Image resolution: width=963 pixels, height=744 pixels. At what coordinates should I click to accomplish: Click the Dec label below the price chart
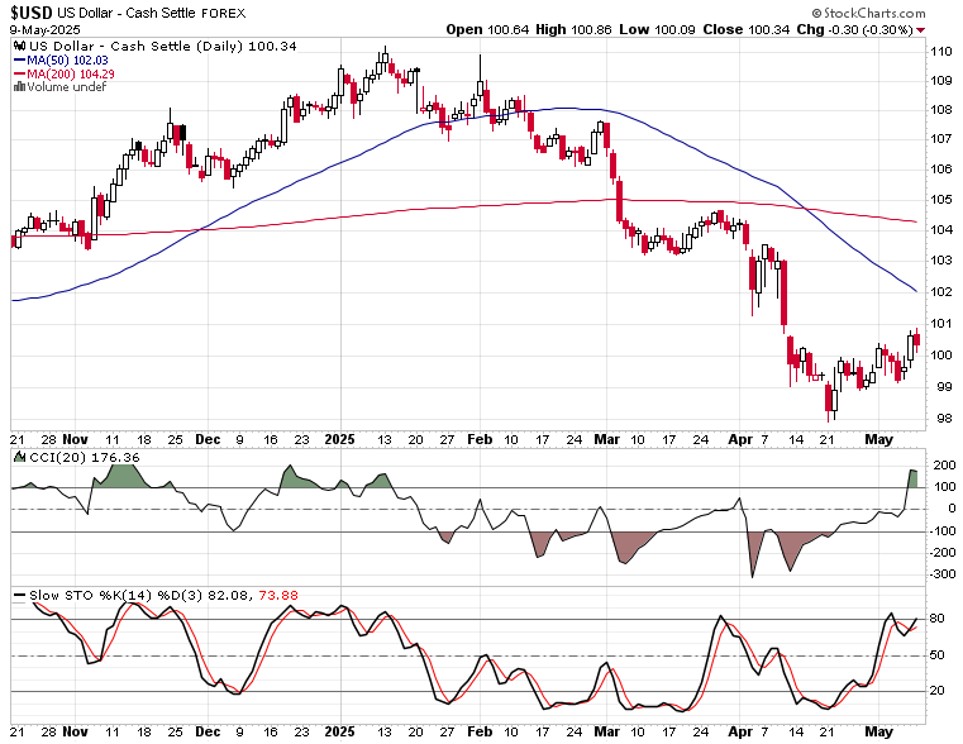(208, 439)
